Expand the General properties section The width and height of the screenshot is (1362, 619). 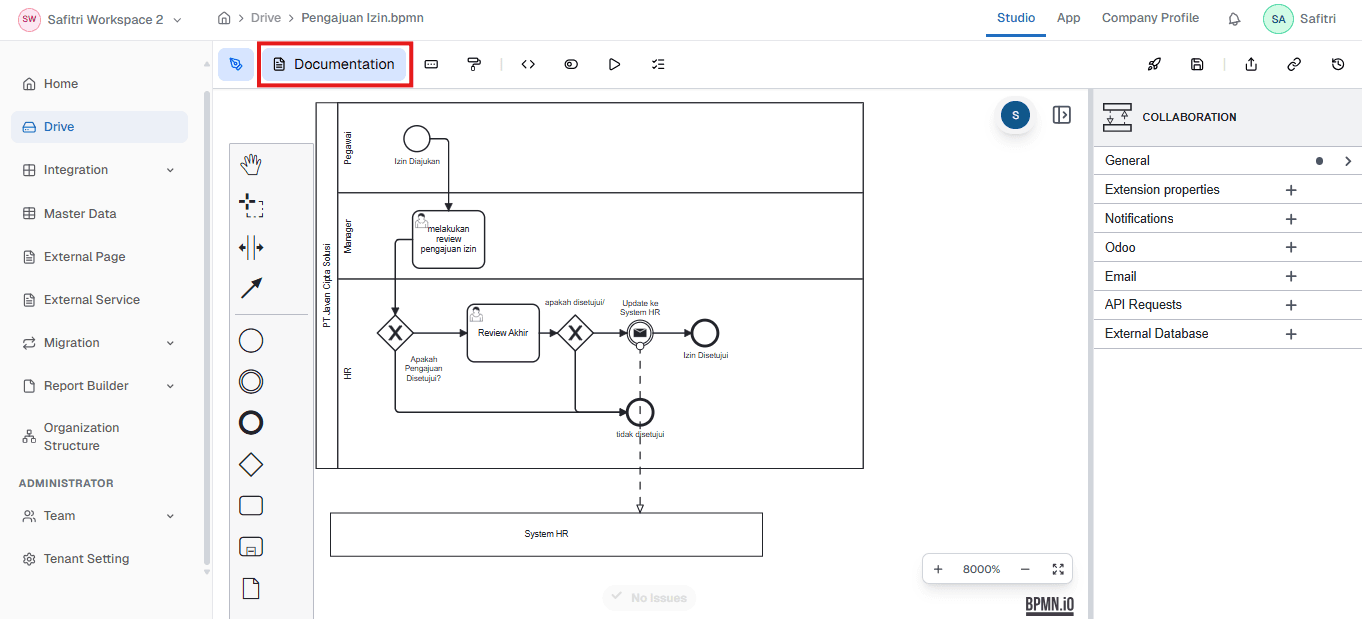(1347, 161)
